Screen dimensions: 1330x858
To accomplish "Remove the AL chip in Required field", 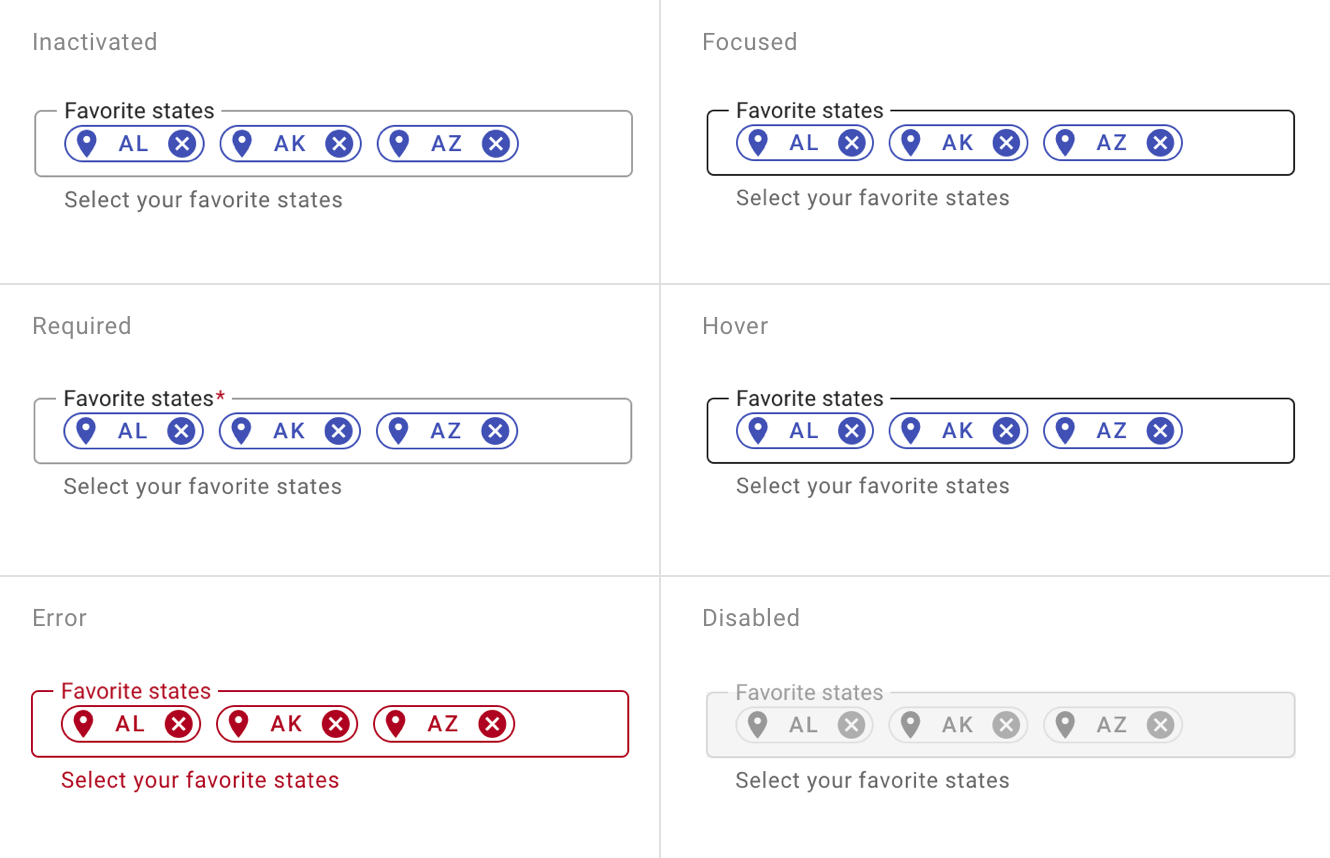I will coord(181,431).
